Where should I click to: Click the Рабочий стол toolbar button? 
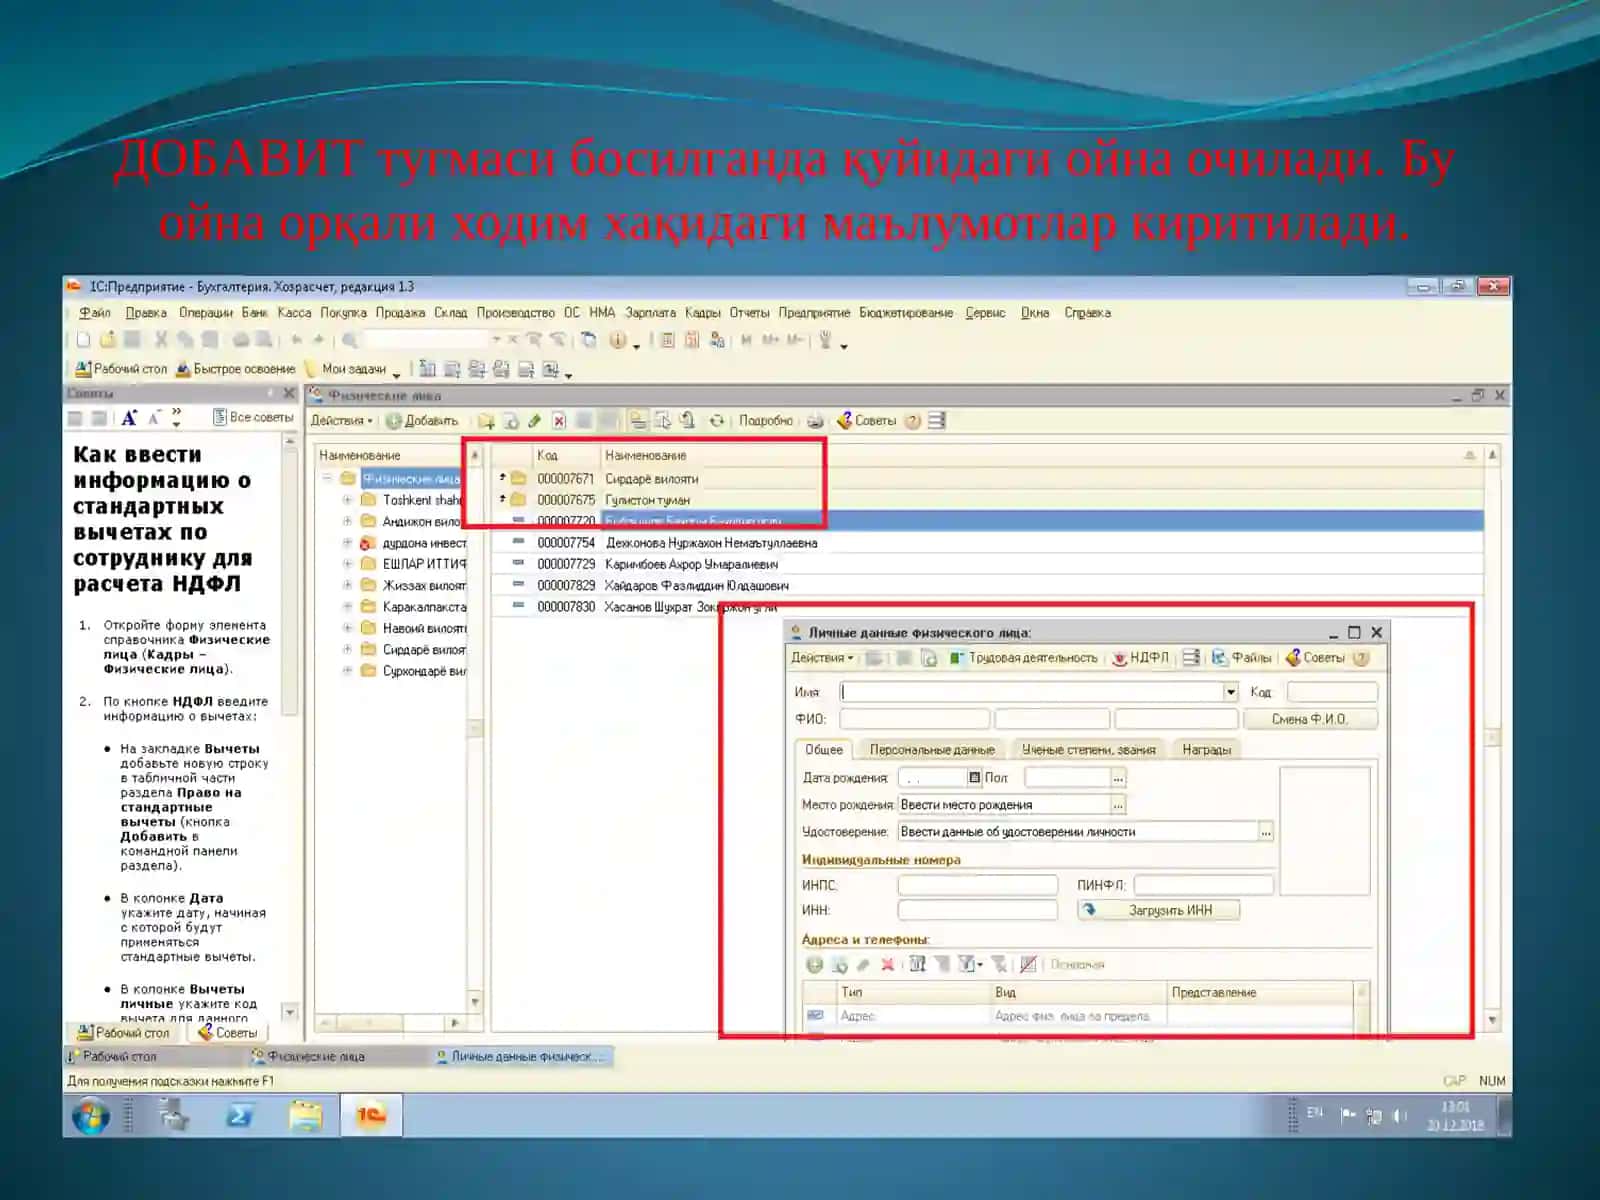coord(121,369)
